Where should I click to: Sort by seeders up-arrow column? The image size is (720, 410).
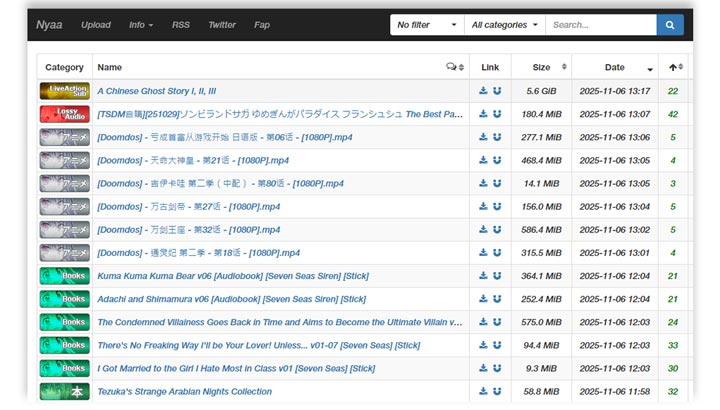coord(675,67)
